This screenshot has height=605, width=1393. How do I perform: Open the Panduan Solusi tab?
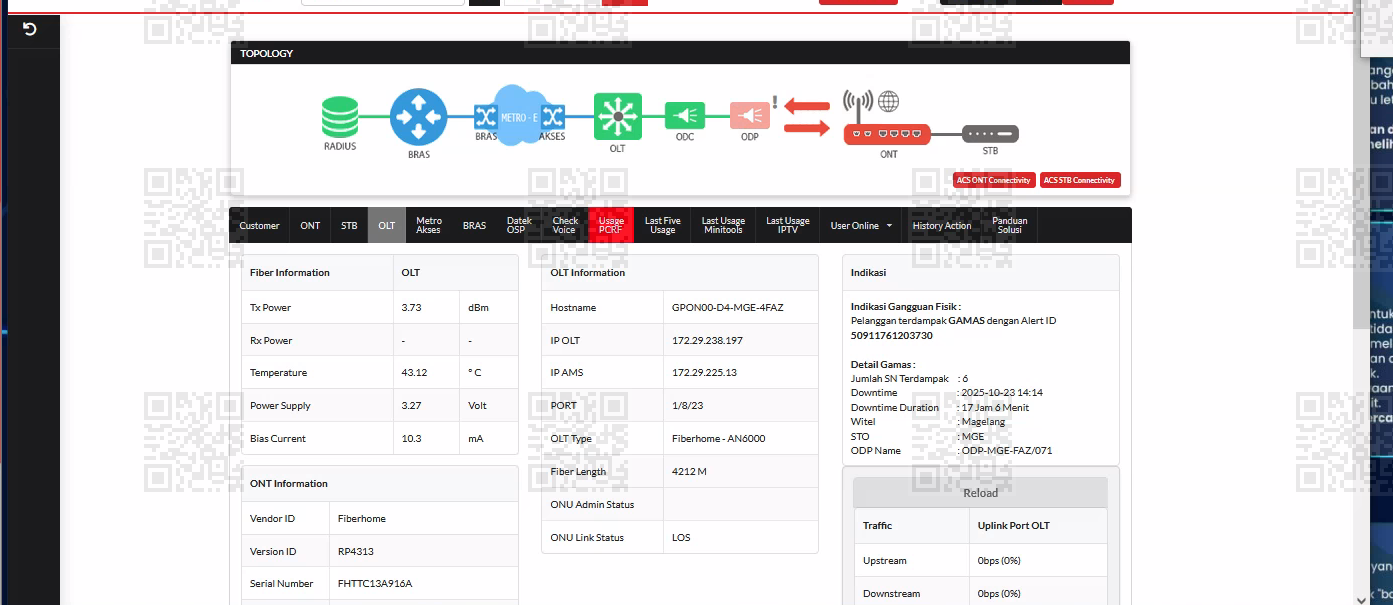(1009, 225)
